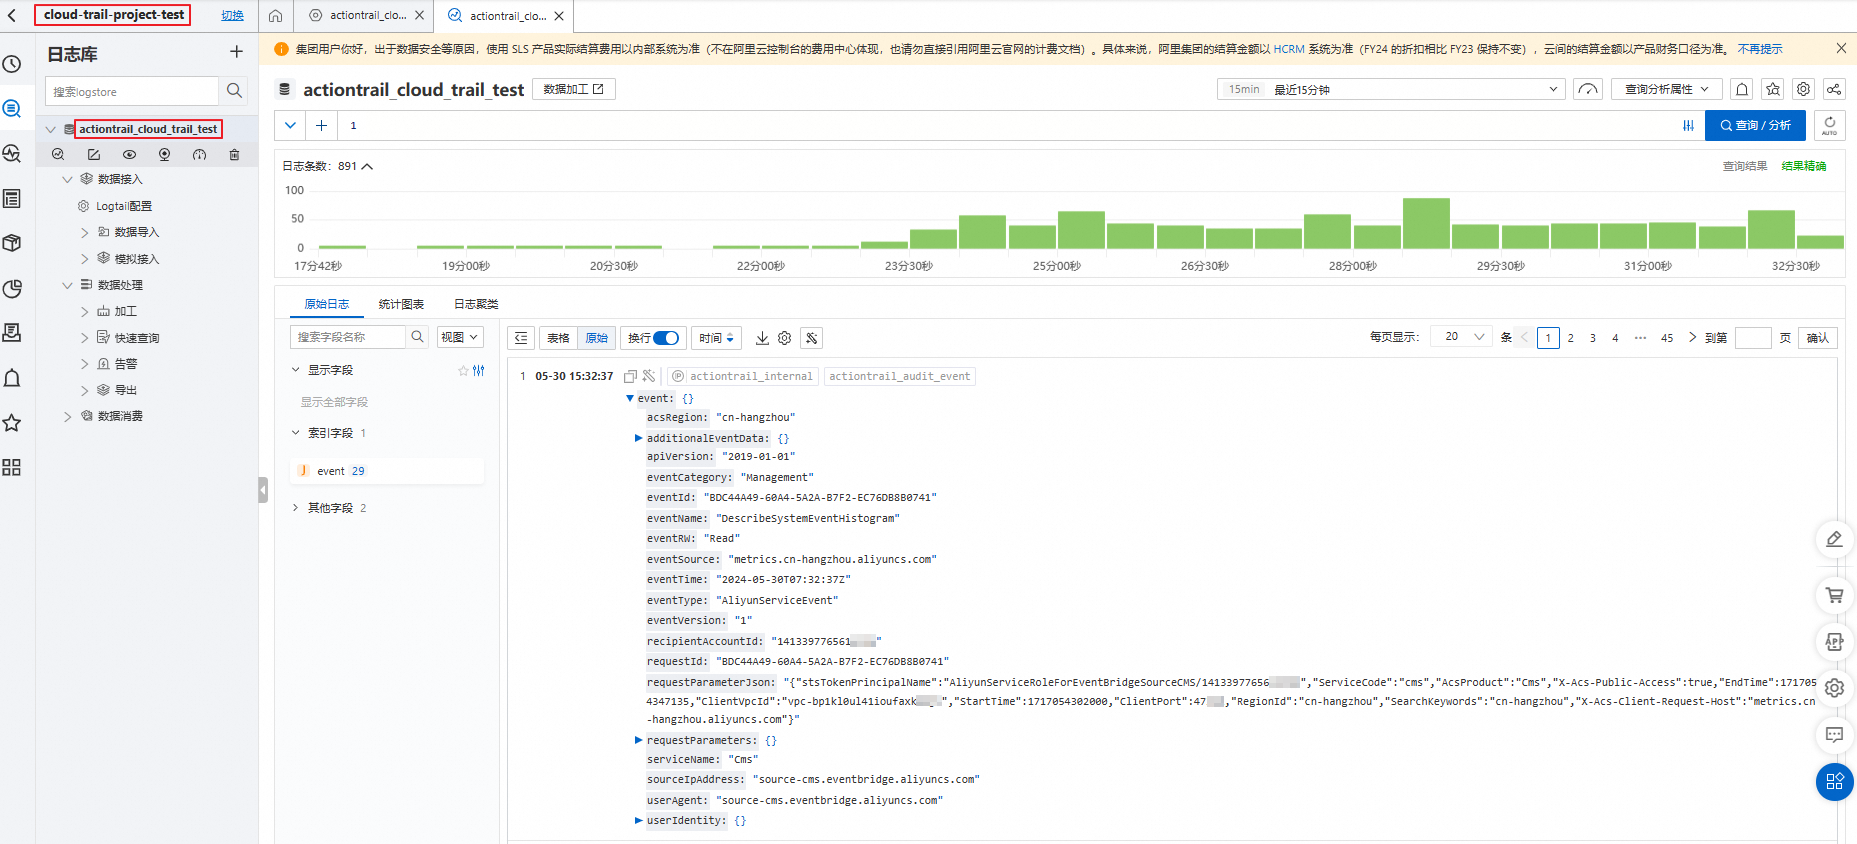Click the blue sliders icon in the query bar
Screen dimensions: 1857x844
[x=1688, y=126]
